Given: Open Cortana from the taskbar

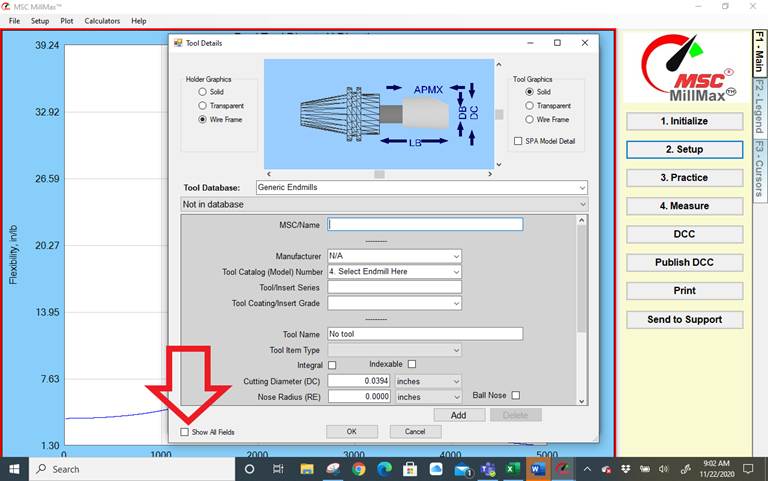Looking at the screenshot, I should pyautogui.click(x=249, y=469).
